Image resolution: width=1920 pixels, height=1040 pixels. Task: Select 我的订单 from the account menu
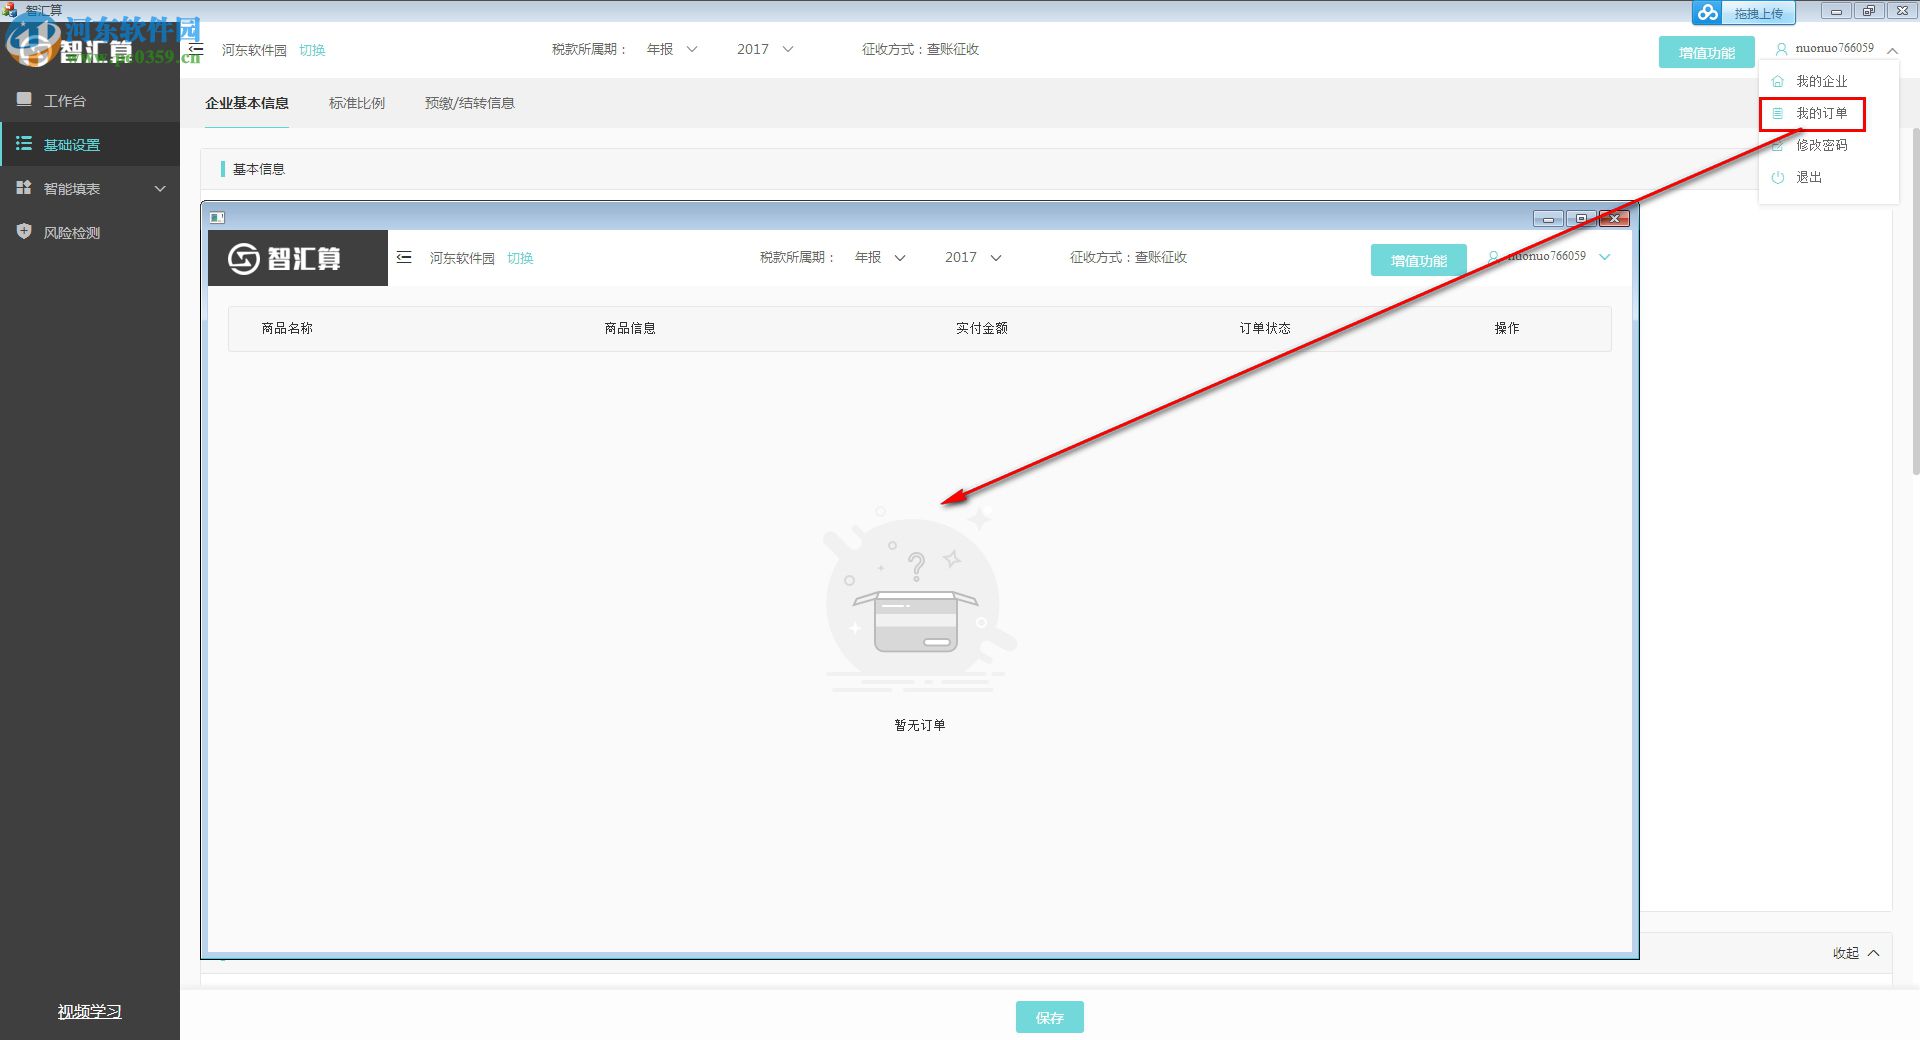(x=1823, y=113)
